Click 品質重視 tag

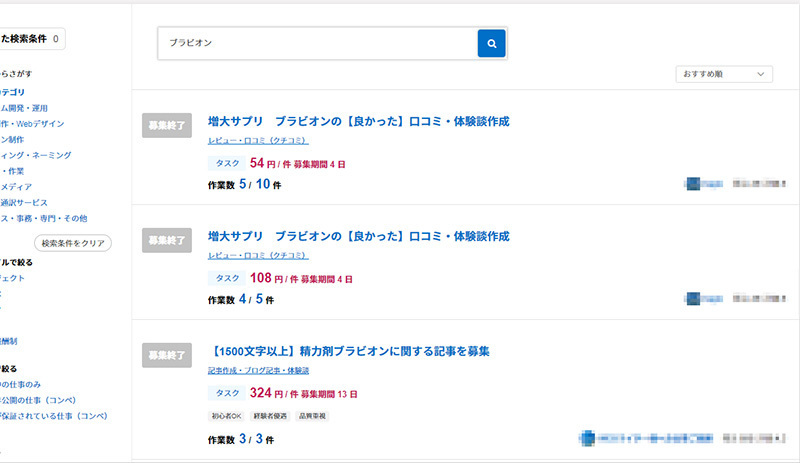312,416
